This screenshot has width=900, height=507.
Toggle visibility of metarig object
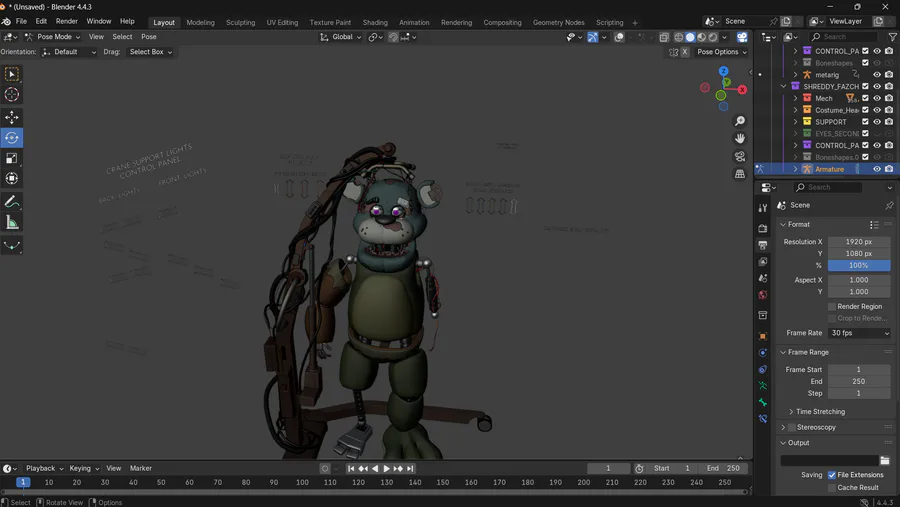[x=876, y=75]
